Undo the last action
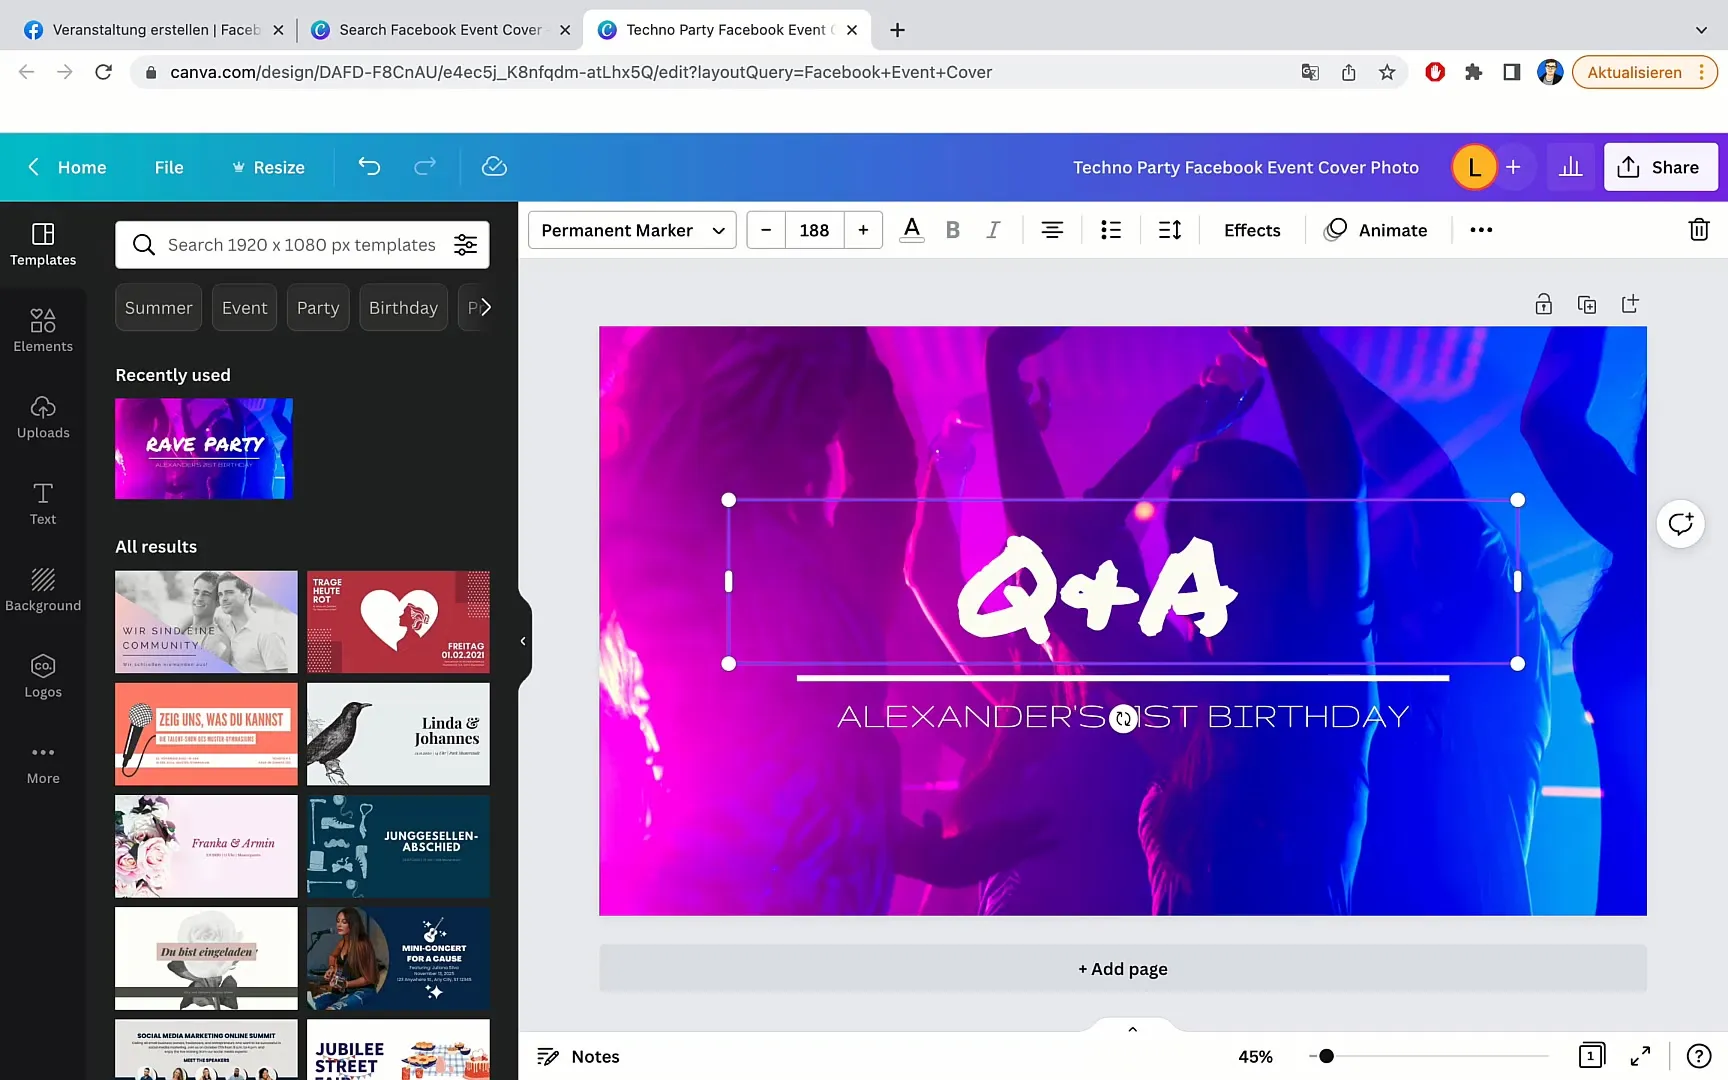The image size is (1728, 1080). point(369,167)
